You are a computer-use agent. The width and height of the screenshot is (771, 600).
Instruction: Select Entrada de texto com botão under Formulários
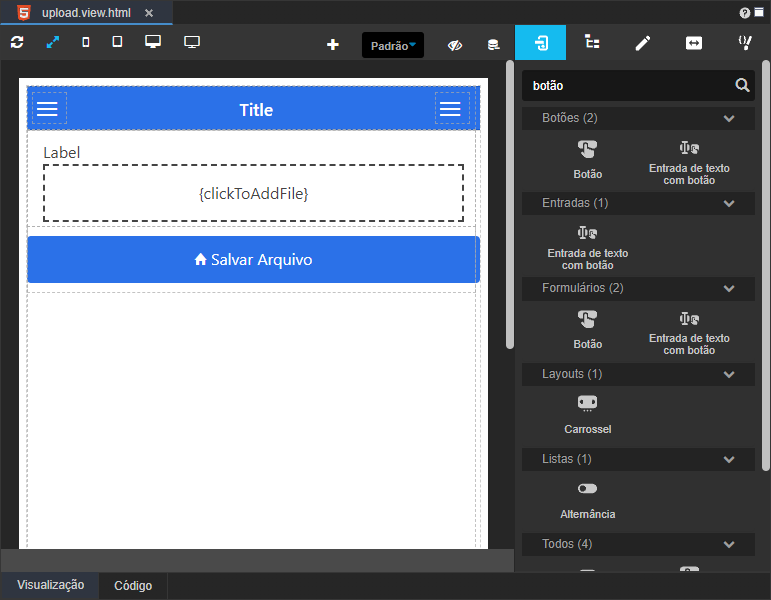pyautogui.click(x=689, y=333)
